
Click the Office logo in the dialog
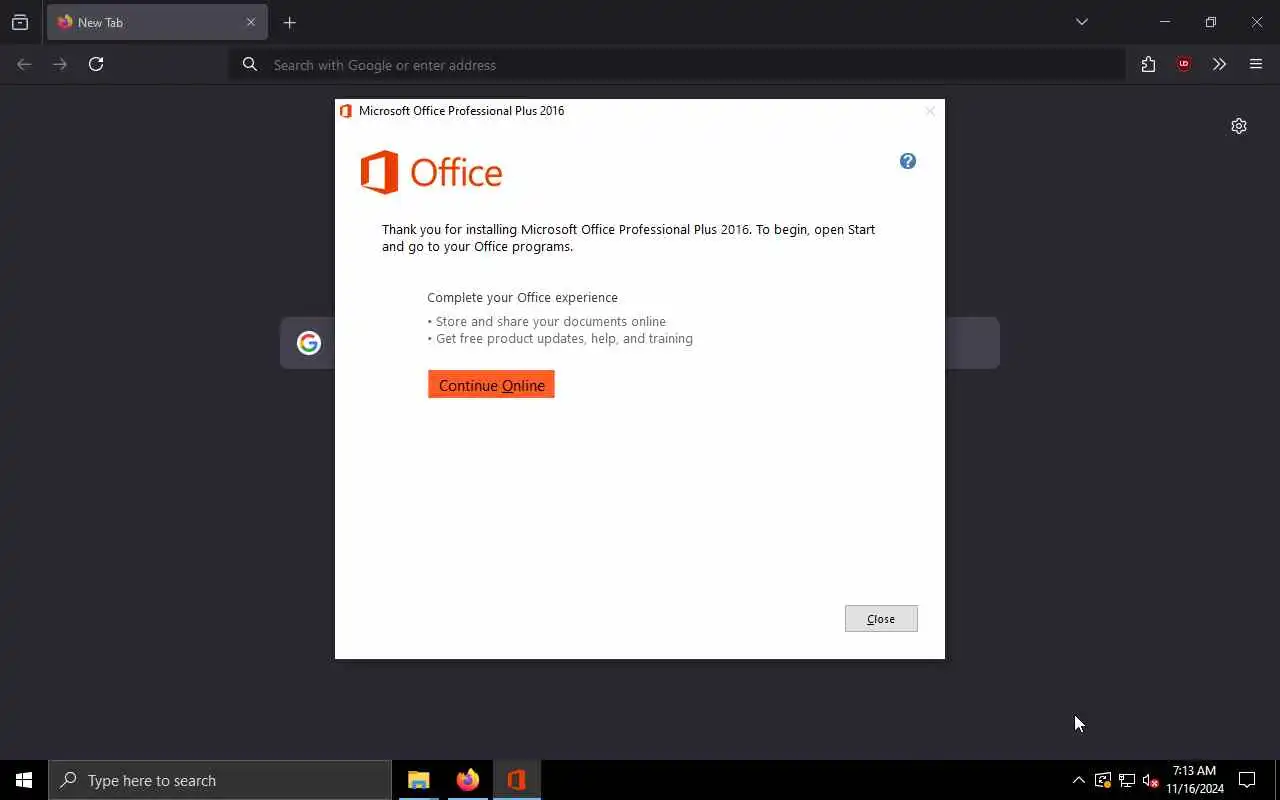point(431,172)
